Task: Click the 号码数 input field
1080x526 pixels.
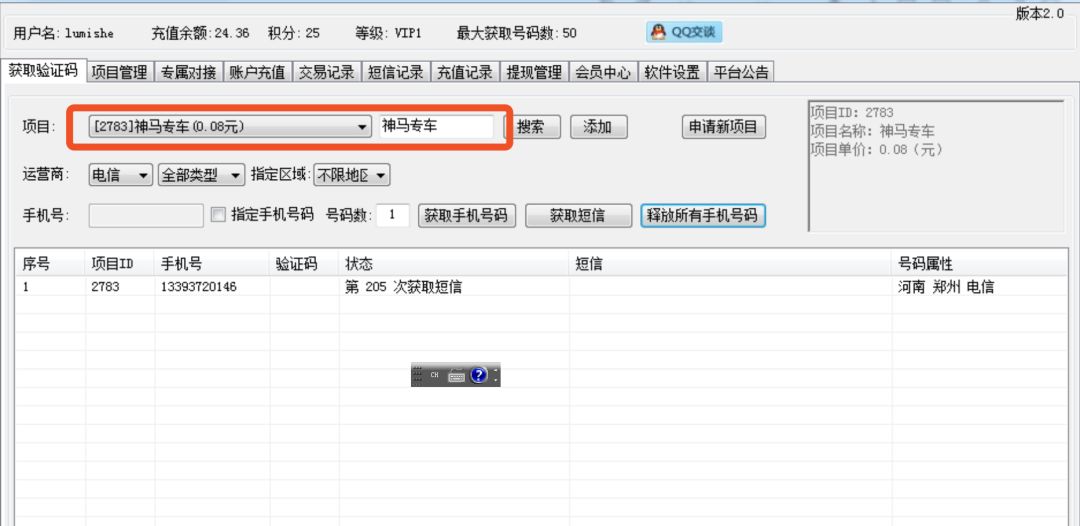Action: click(393, 215)
